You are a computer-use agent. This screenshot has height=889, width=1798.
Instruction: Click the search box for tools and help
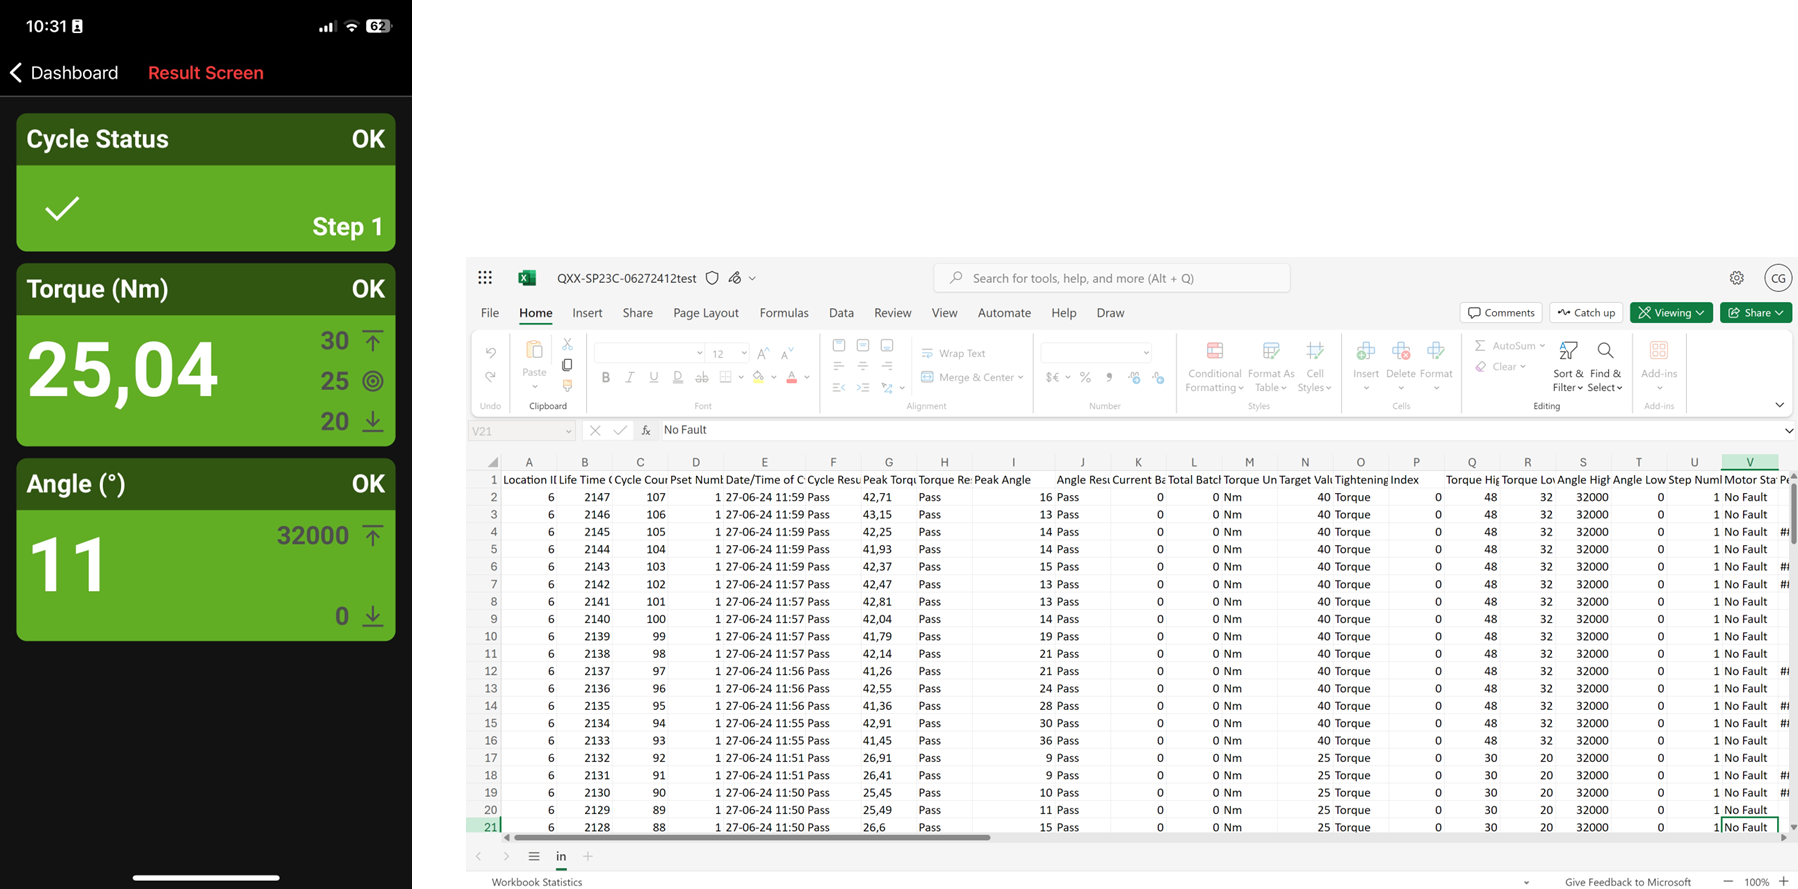(1110, 278)
